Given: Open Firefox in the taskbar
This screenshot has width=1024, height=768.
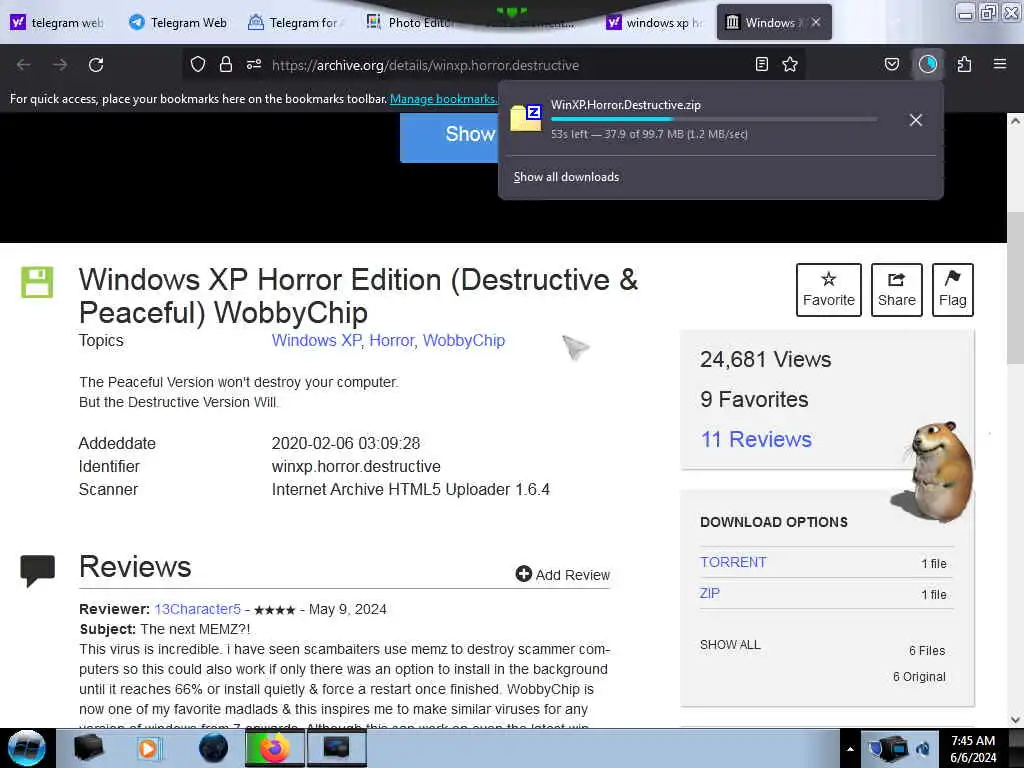Looking at the screenshot, I should pyautogui.click(x=274, y=748).
